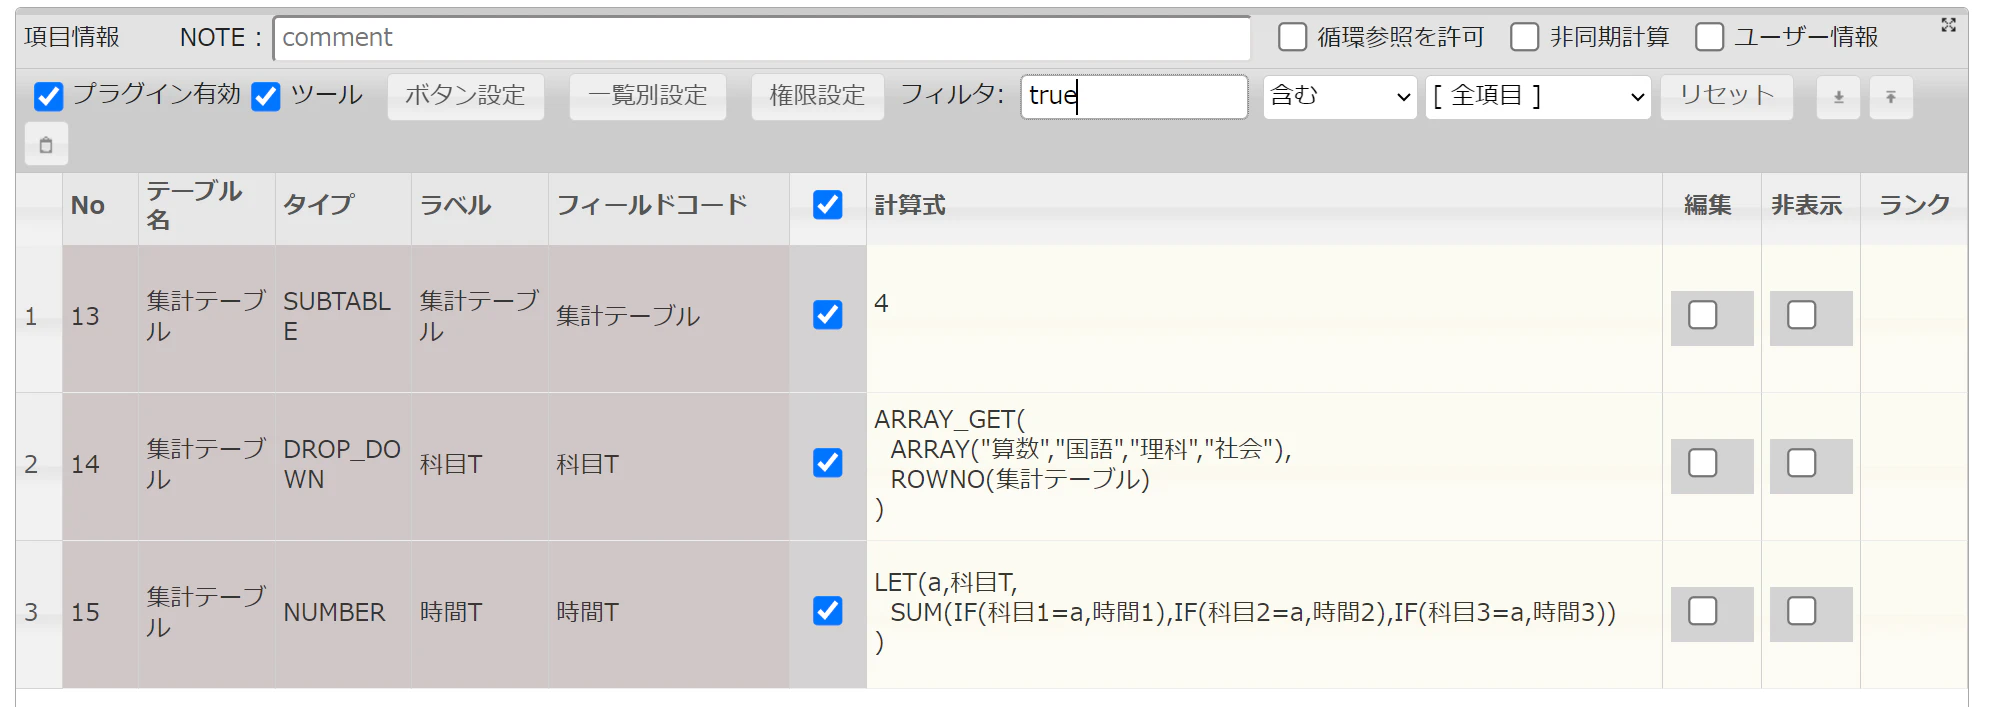This screenshot has height=707, width=1992.
Task: Check the ユーザー情報 option
Action: [x=1709, y=37]
